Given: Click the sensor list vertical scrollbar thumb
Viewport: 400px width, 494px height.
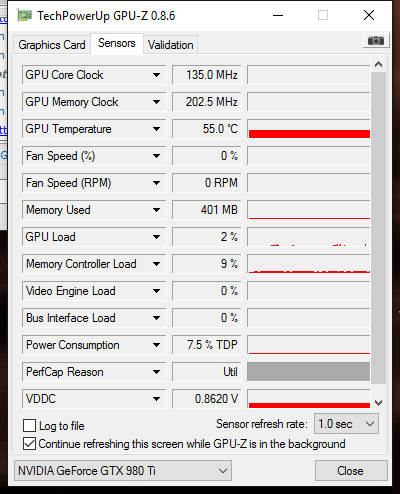Looking at the screenshot, I should click(378, 228).
